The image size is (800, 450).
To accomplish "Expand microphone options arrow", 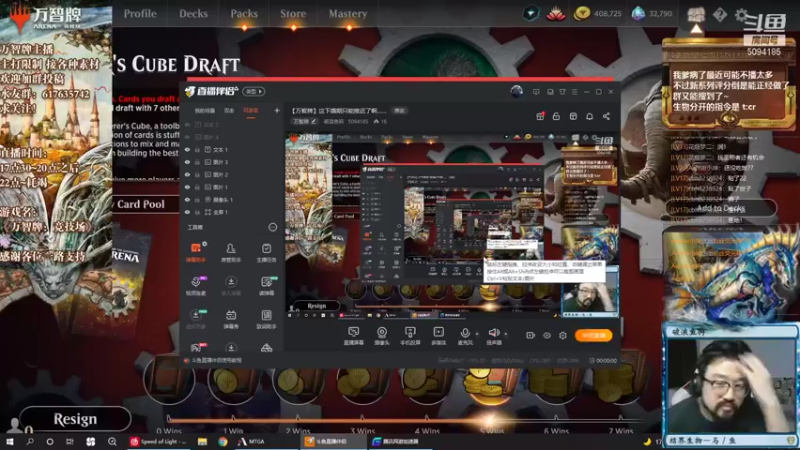I will 477,334.
